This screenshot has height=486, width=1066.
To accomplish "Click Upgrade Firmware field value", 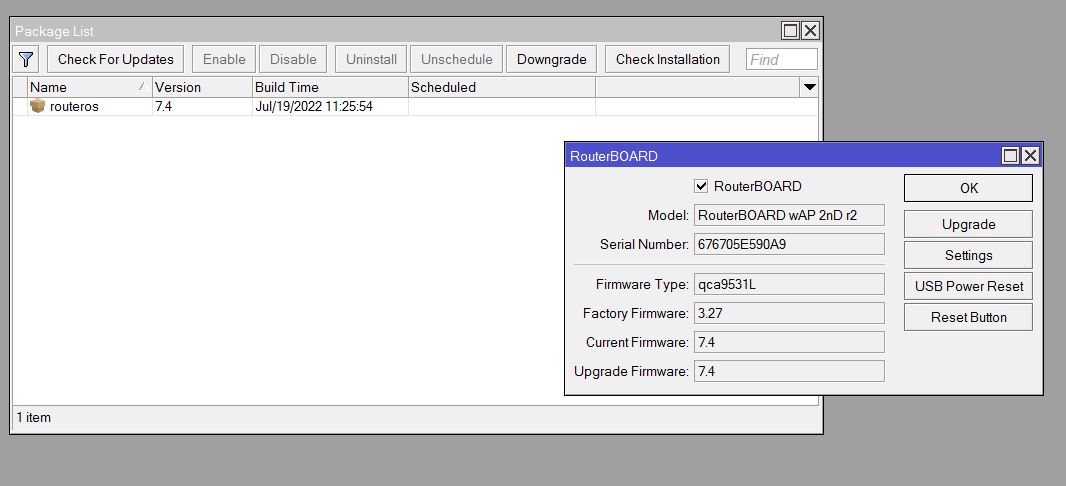I will coord(789,371).
